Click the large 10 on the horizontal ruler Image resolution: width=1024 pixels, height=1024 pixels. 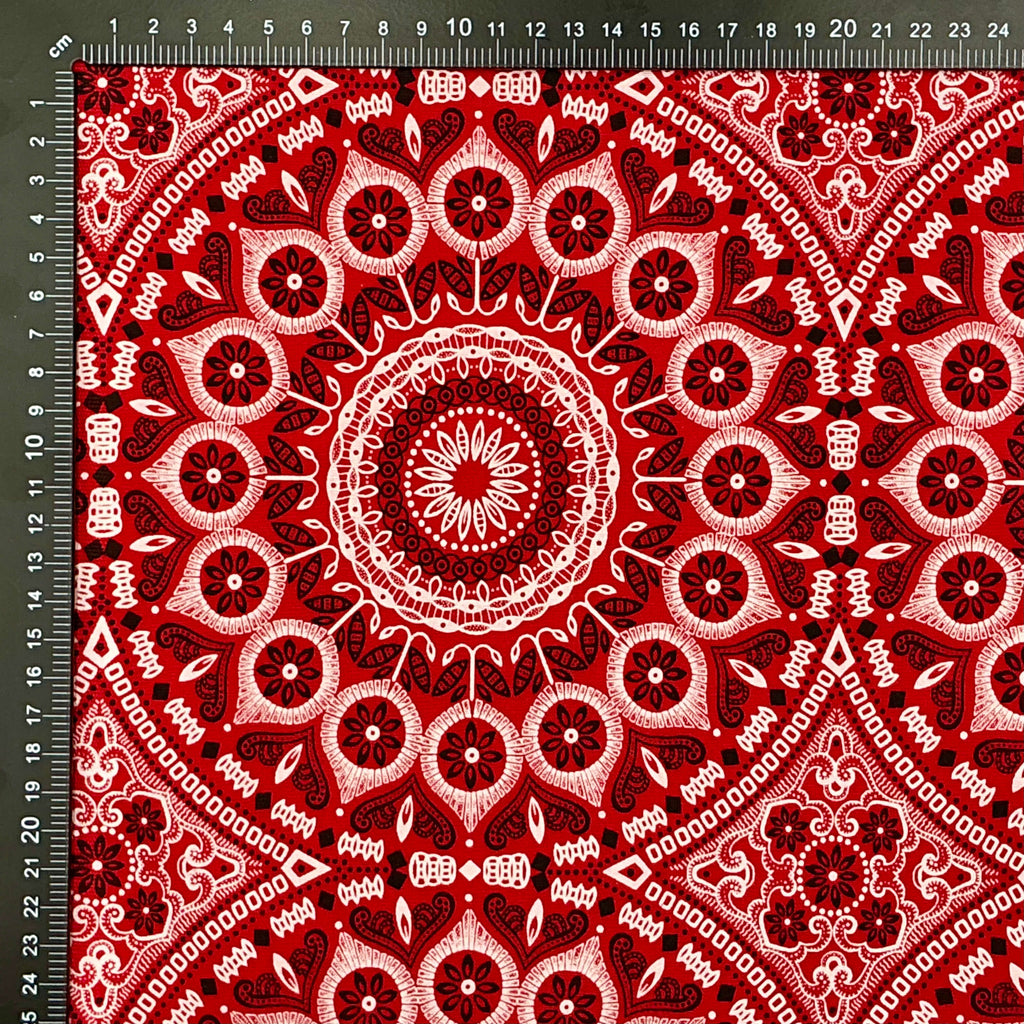pos(458,27)
